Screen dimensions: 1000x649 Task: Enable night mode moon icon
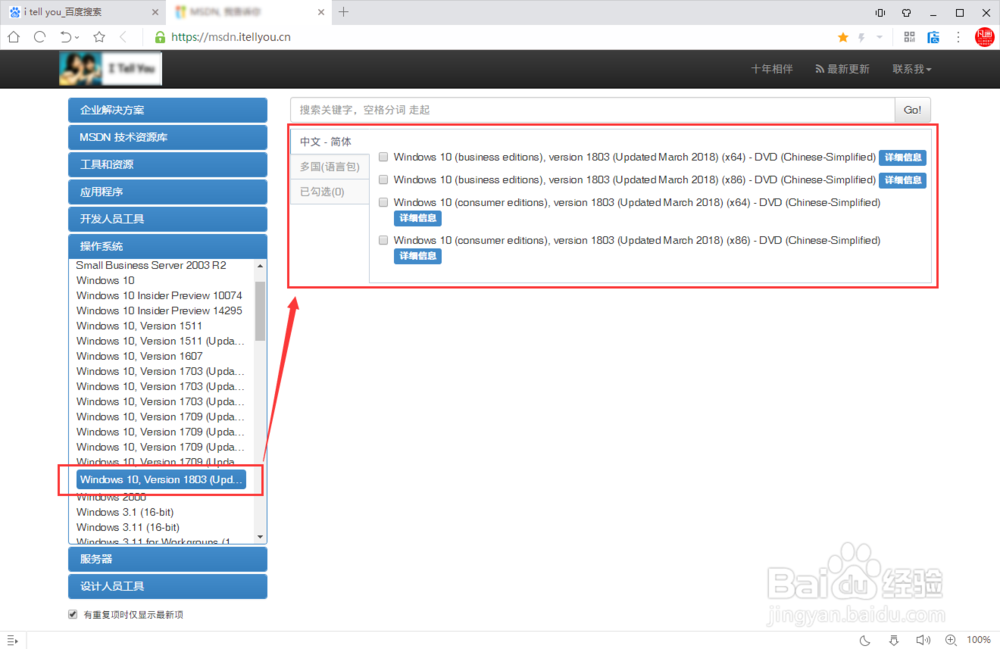pyautogui.click(x=865, y=640)
